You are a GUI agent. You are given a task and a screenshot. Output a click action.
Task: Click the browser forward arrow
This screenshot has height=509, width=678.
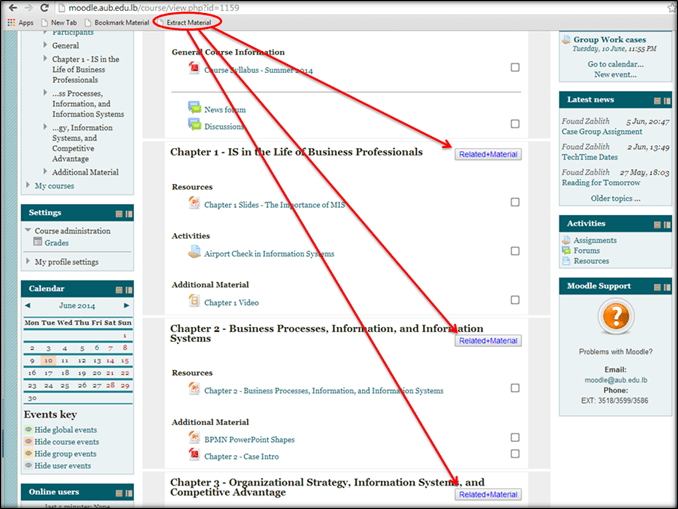(x=29, y=8)
